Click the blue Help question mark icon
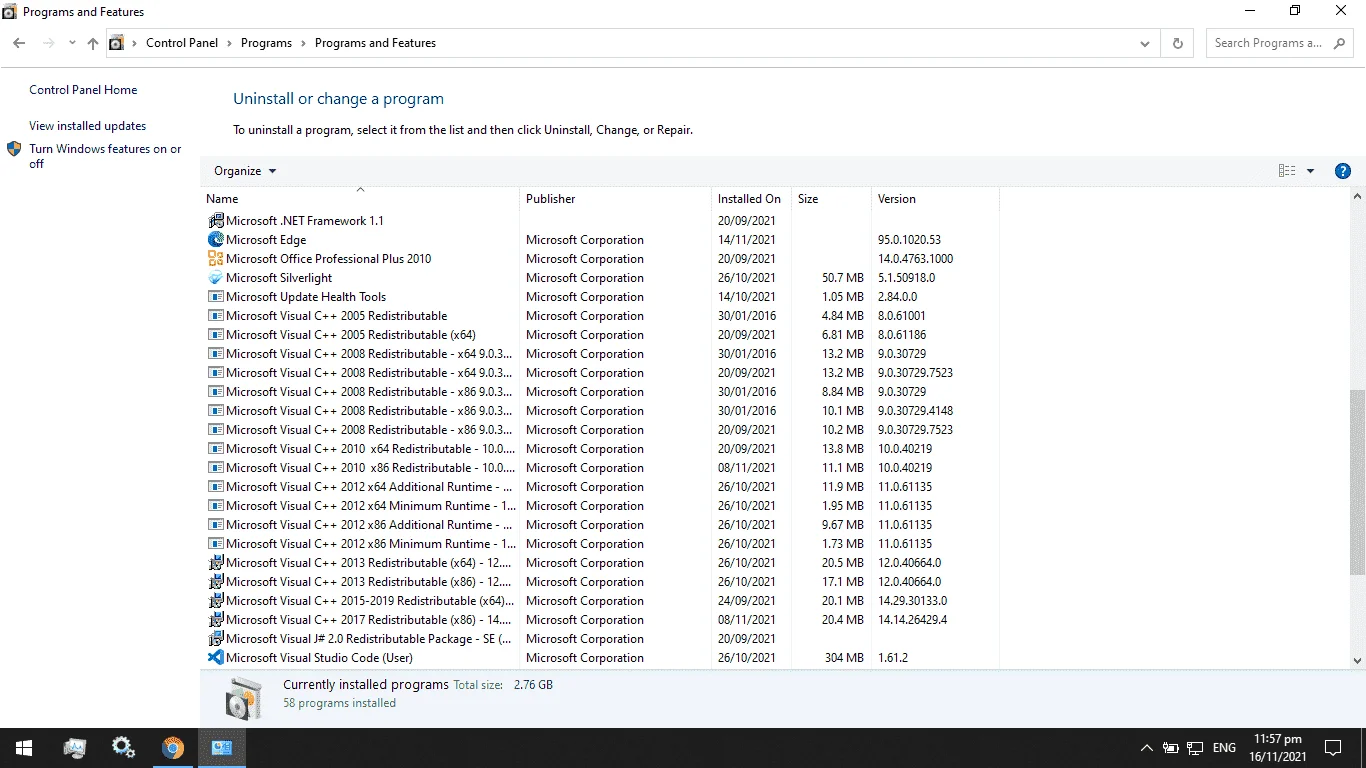The width and height of the screenshot is (1366, 768). (1343, 171)
